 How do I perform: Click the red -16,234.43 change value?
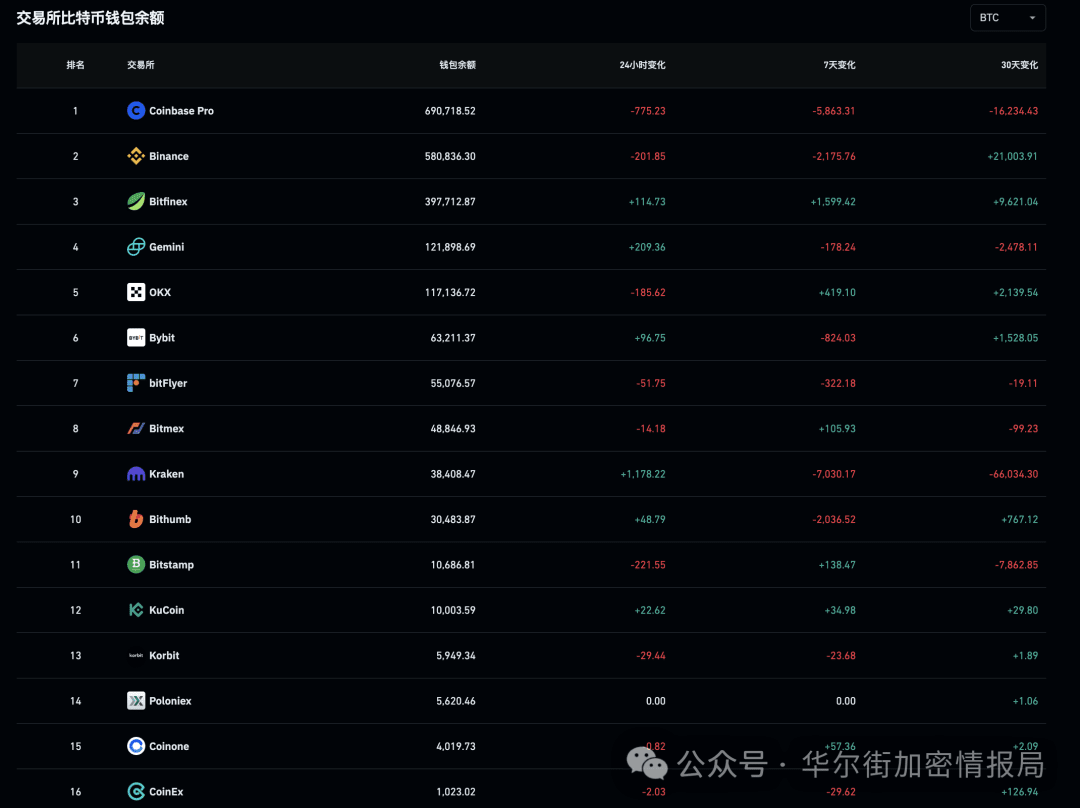click(x=1013, y=111)
